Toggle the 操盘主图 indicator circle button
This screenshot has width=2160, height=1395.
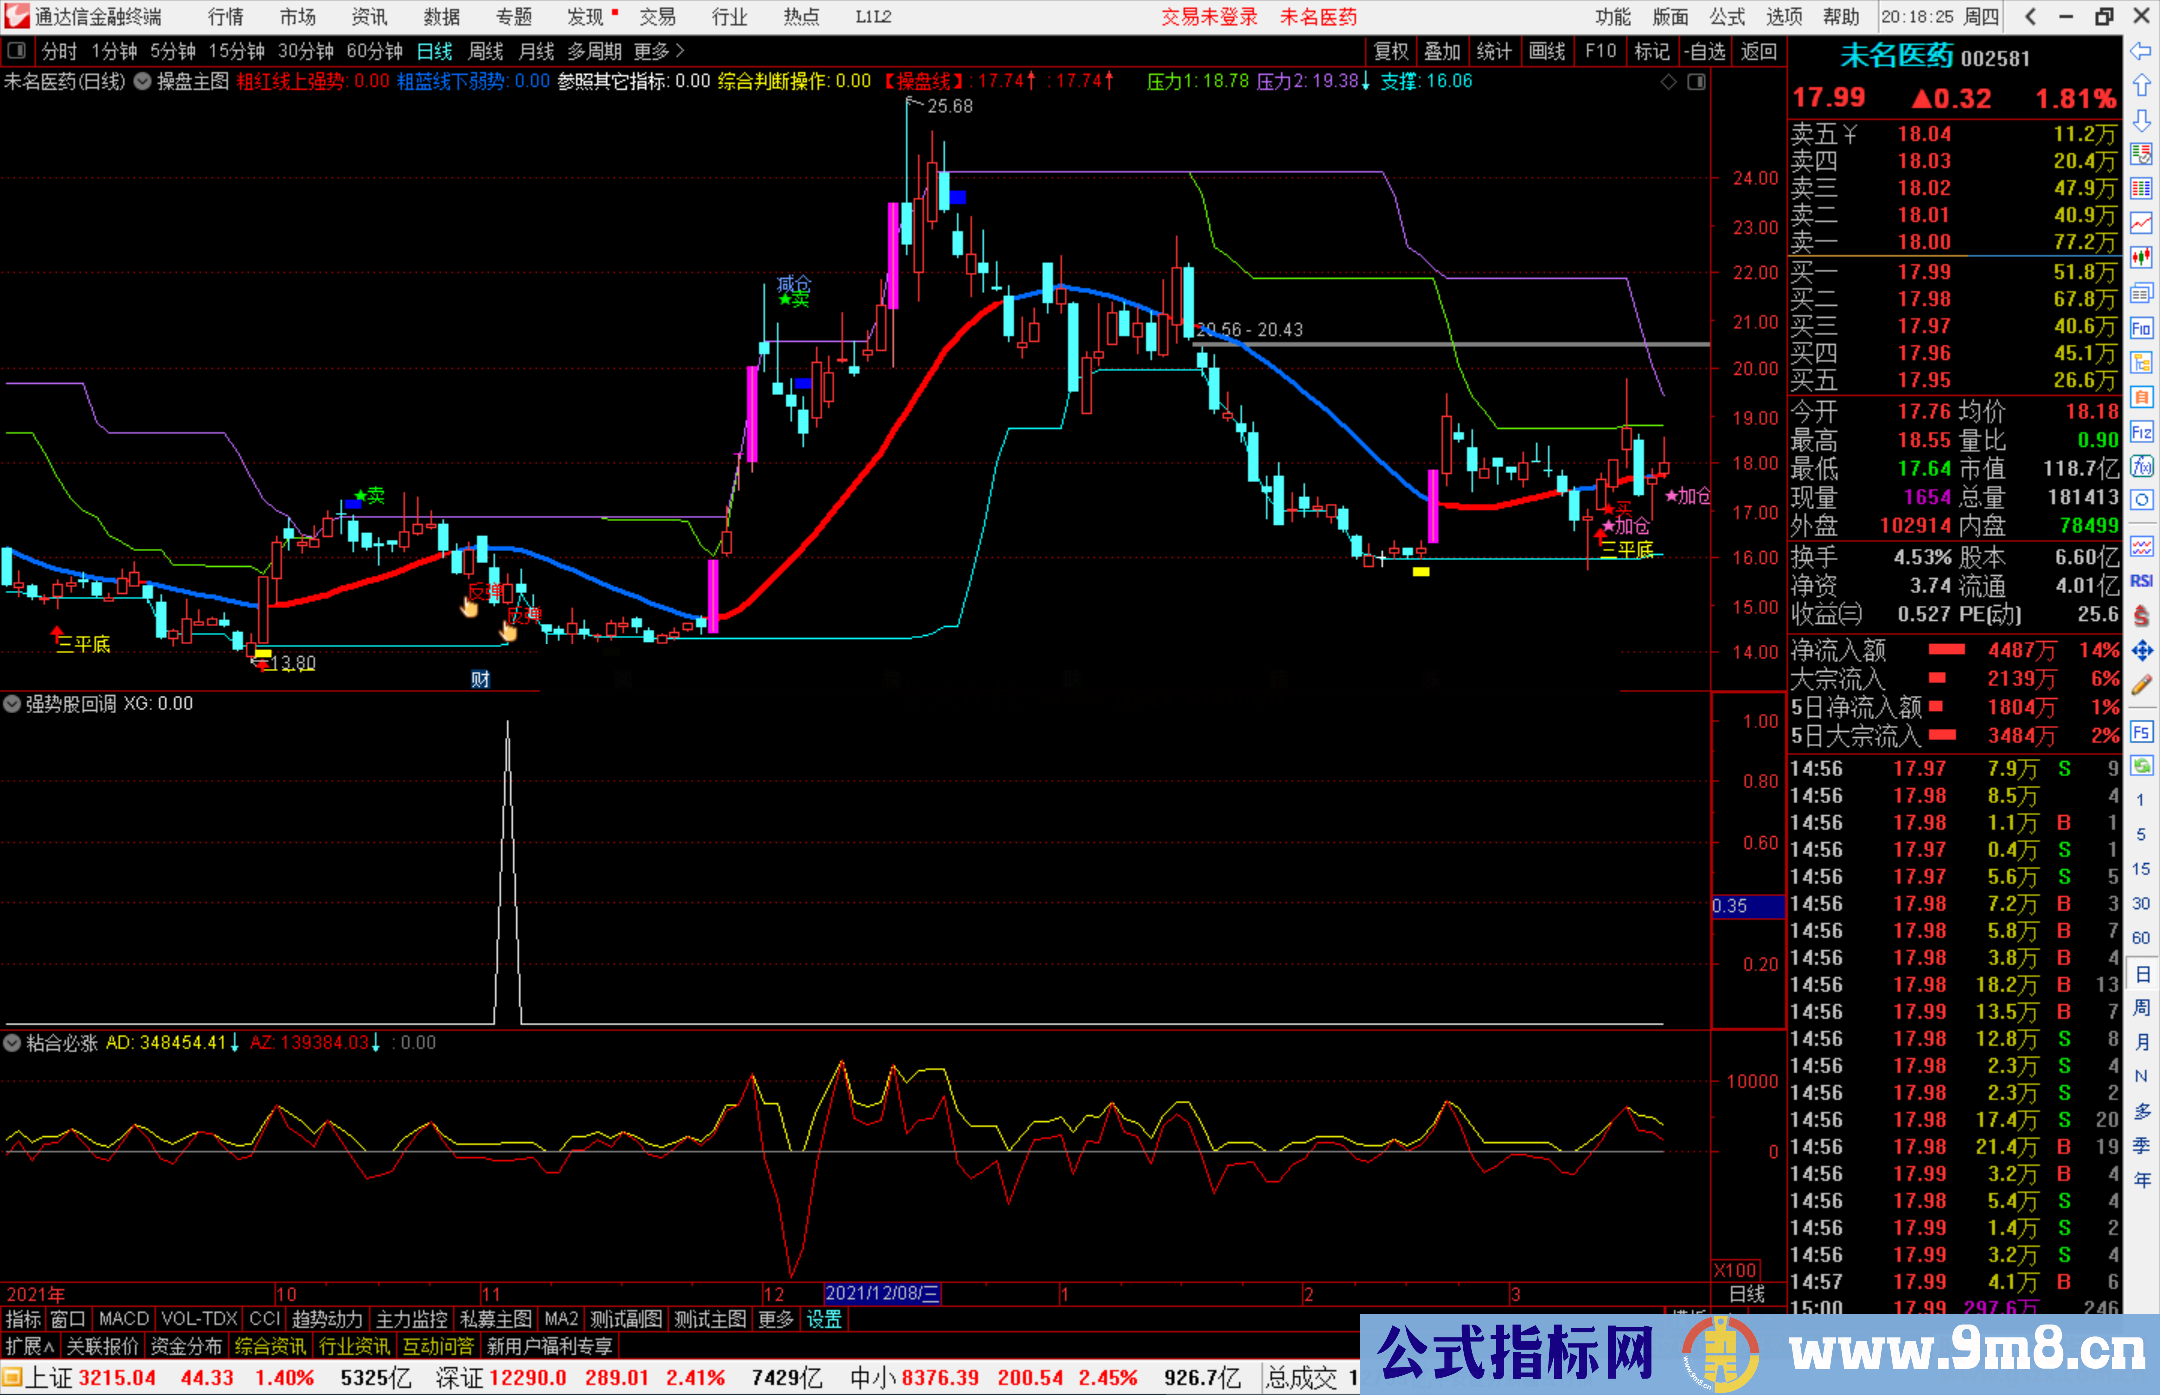point(143,81)
